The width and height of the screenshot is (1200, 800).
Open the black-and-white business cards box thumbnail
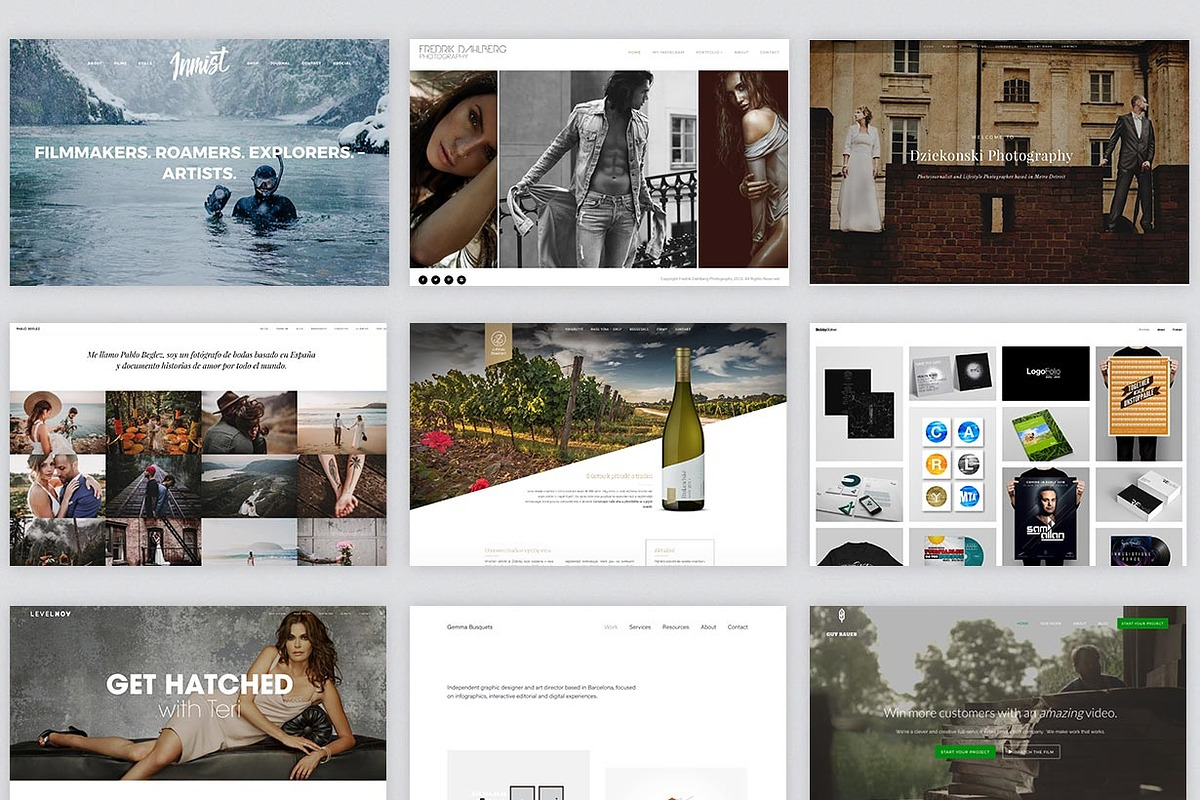[1140, 494]
